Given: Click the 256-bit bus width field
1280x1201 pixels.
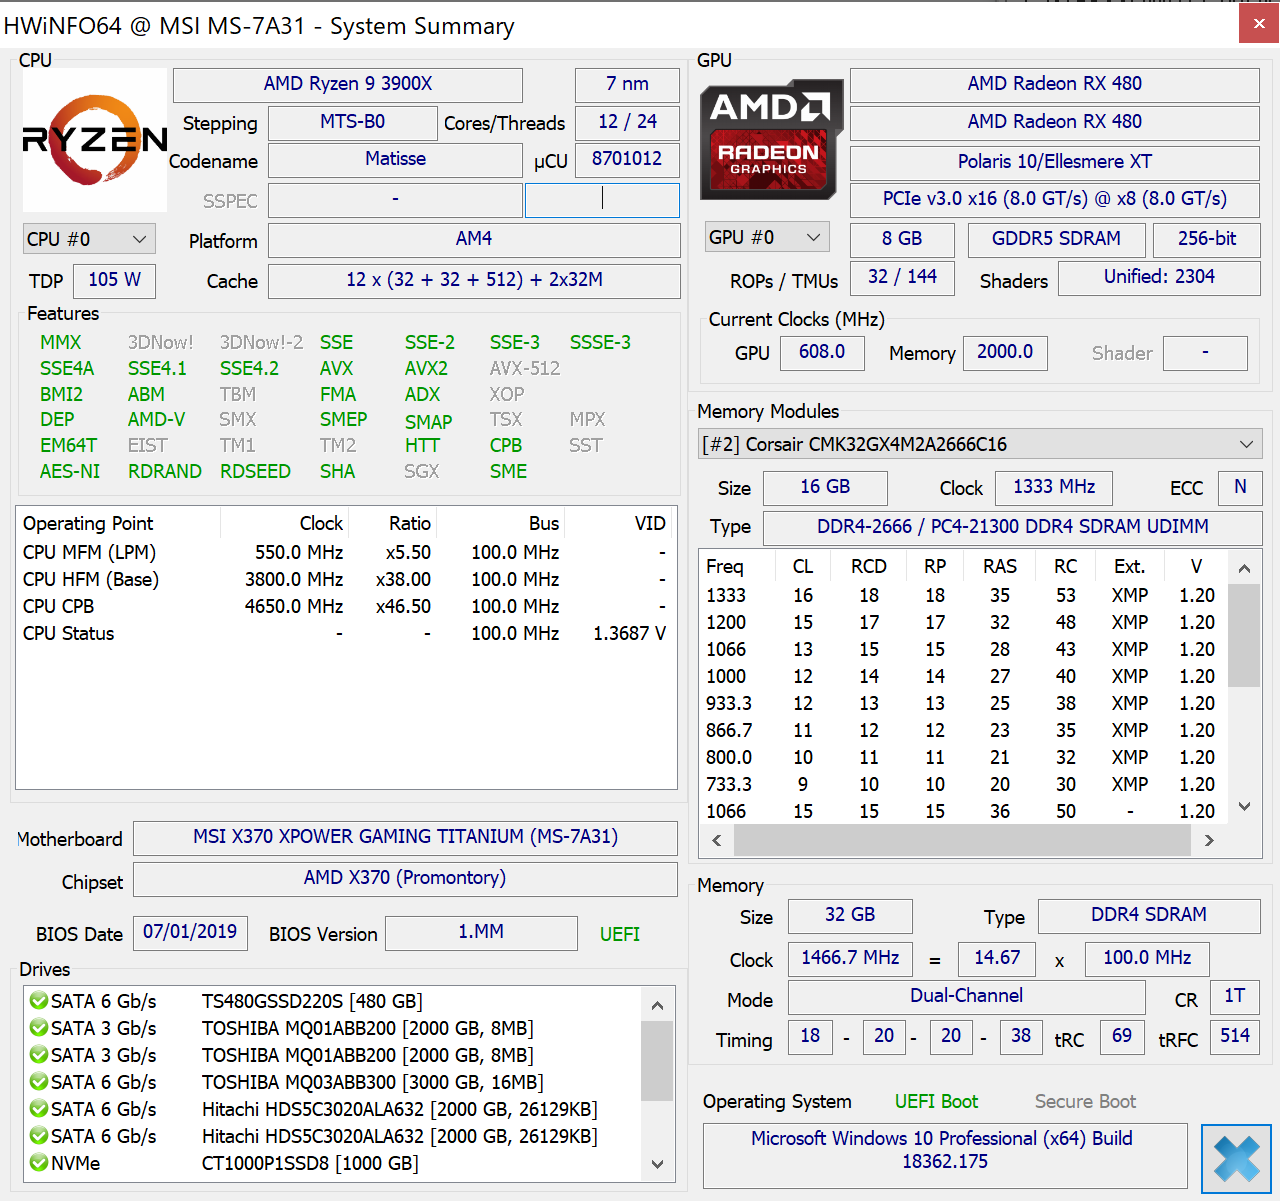Looking at the screenshot, I should click(1207, 240).
